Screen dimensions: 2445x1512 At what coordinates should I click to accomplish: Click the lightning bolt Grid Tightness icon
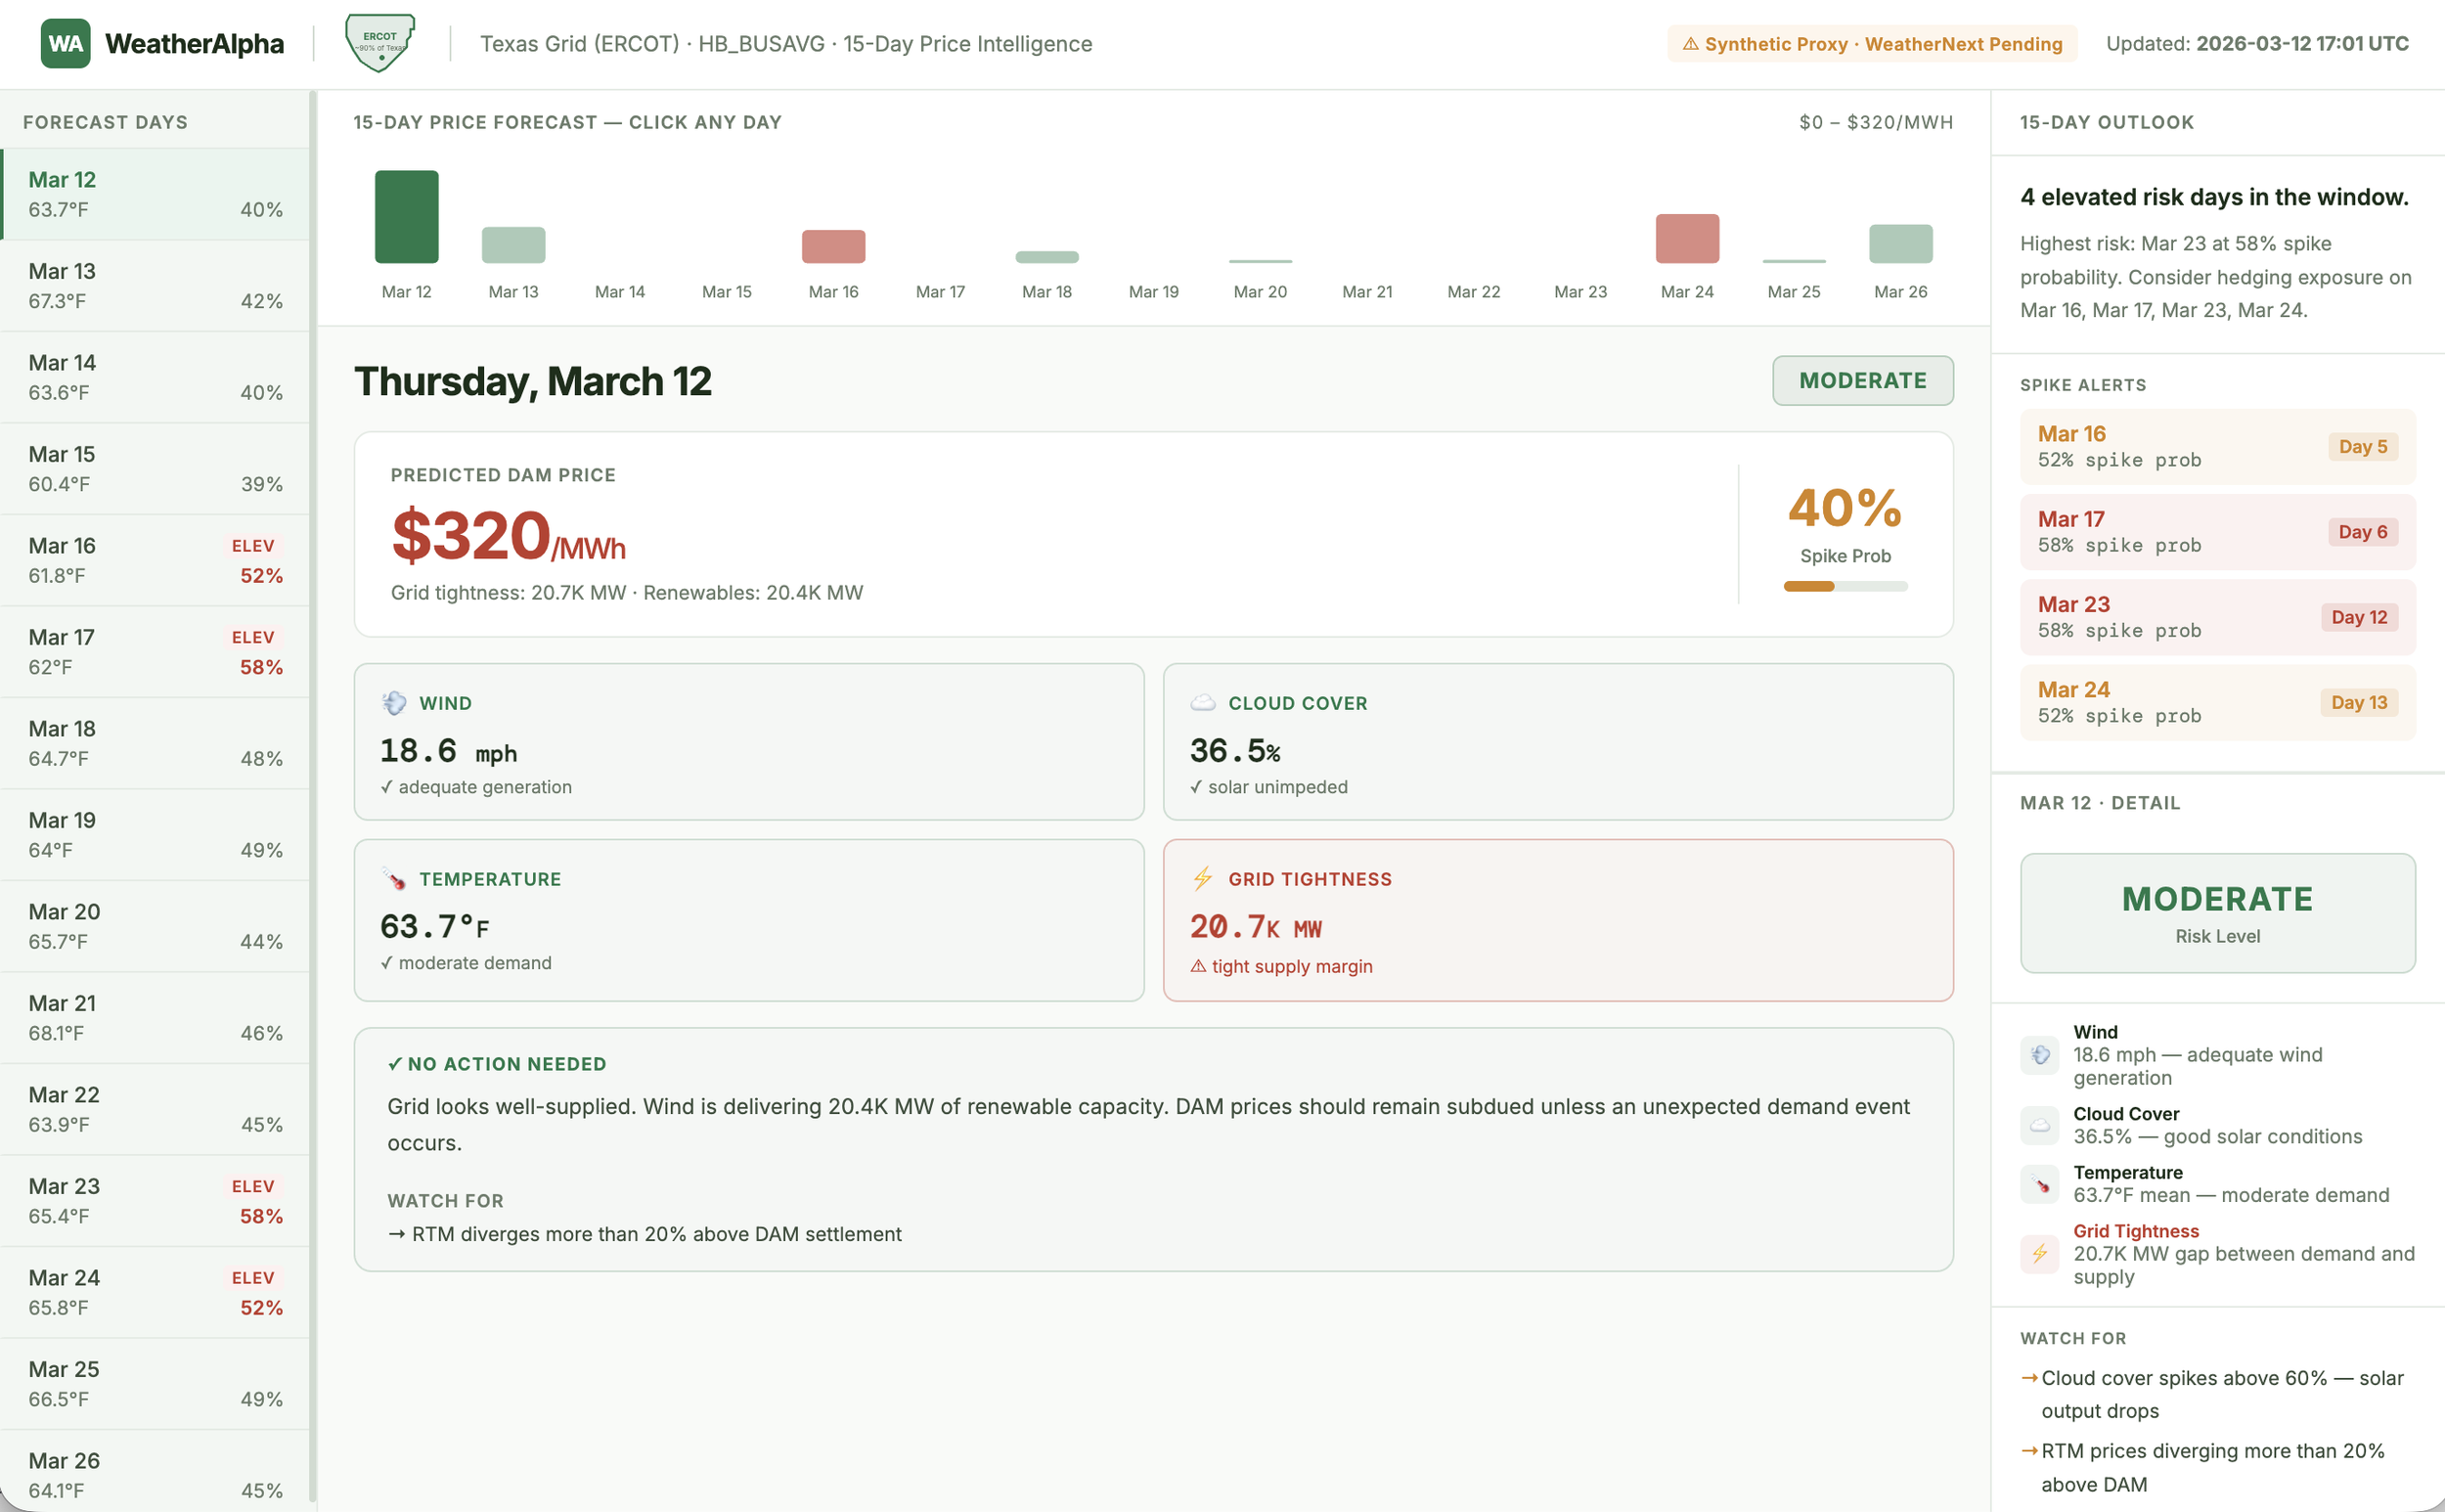pos(1203,879)
